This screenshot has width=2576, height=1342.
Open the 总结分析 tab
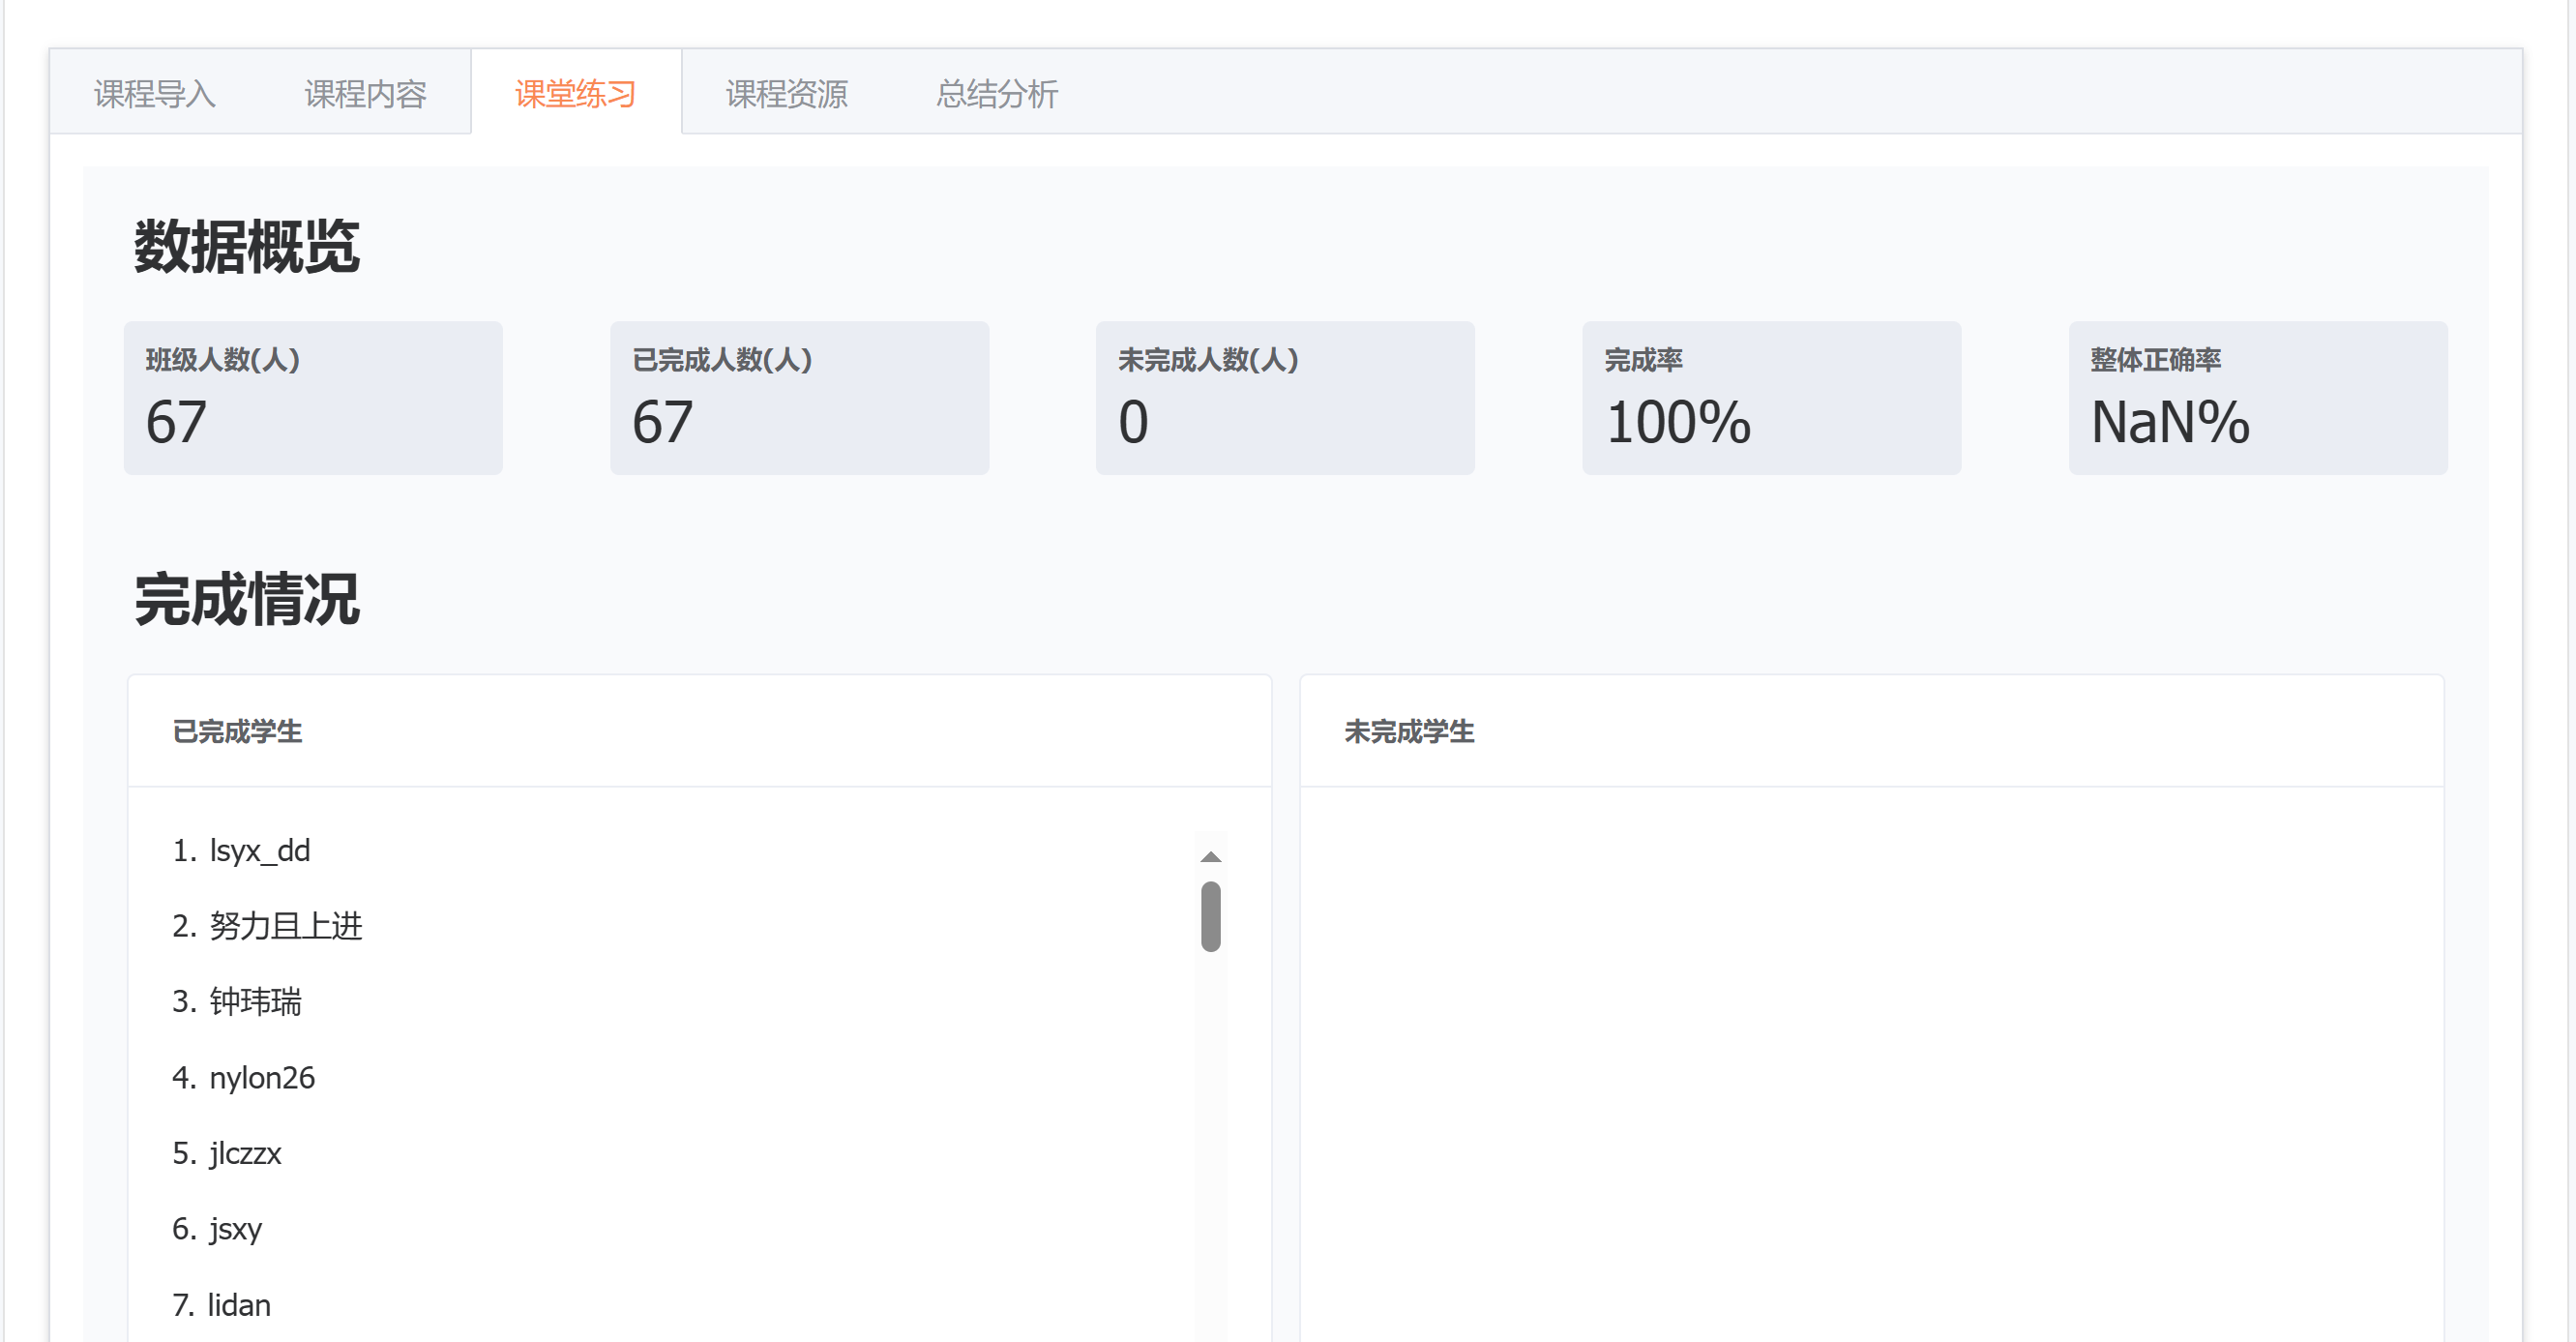point(996,94)
